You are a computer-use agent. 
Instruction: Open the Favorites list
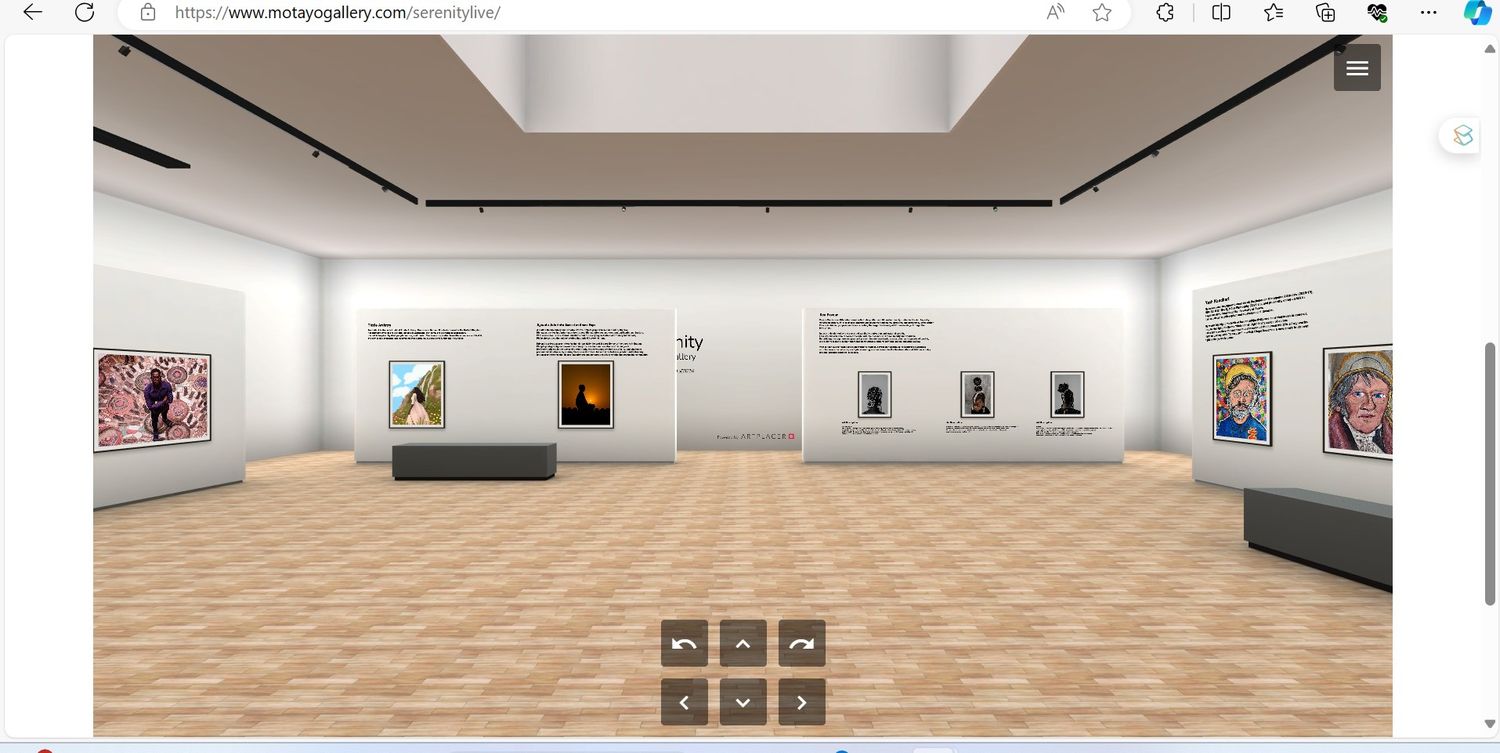coord(1273,12)
